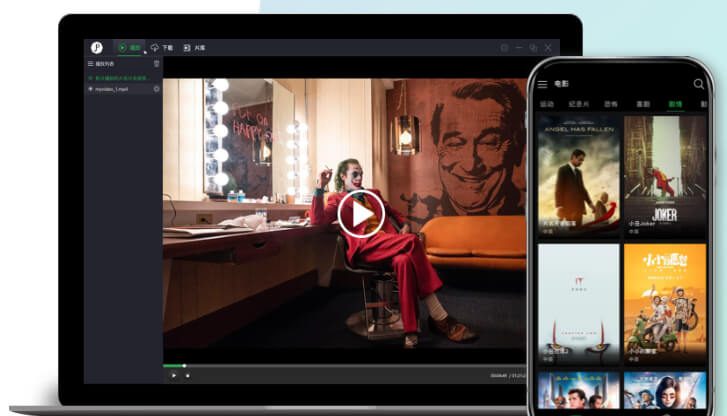
Task: Open the settings icon in title bar
Action: coord(504,47)
